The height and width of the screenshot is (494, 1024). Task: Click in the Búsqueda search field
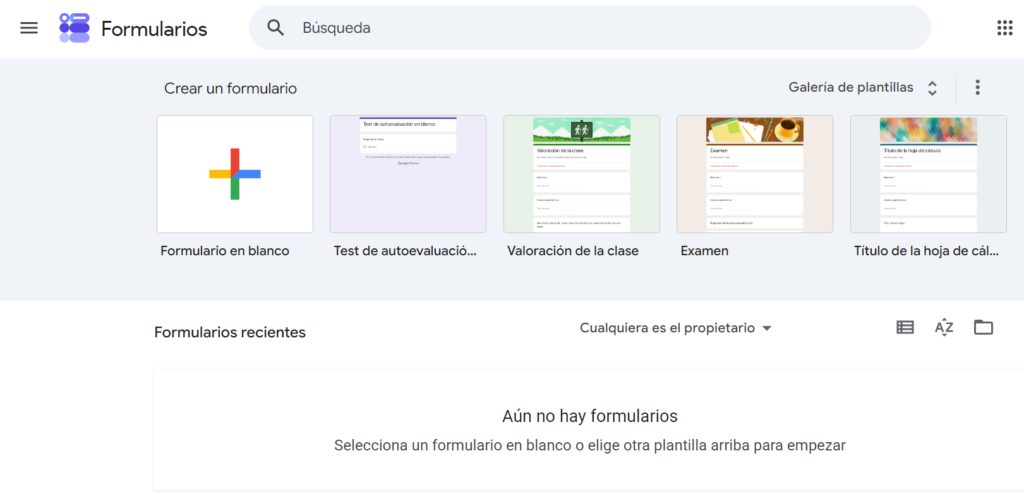pyautogui.click(x=590, y=28)
